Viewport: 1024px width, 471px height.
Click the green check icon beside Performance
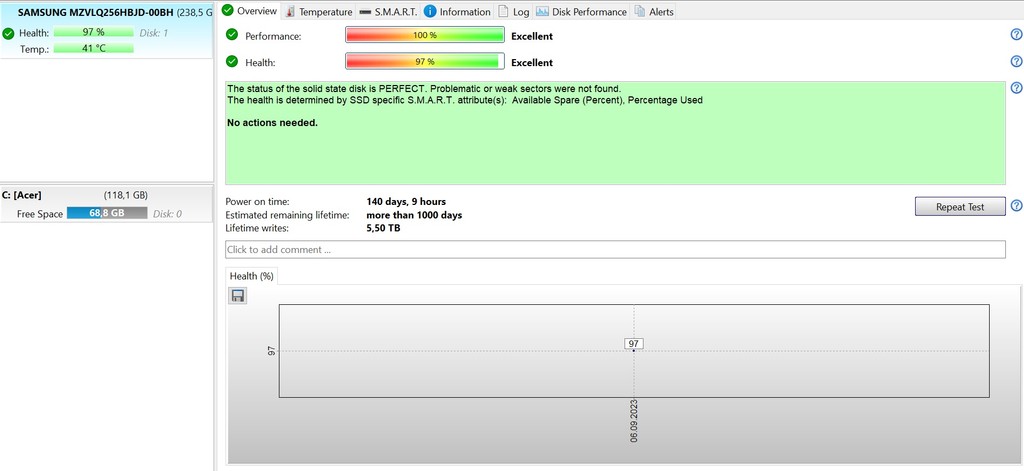tap(232, 35)
